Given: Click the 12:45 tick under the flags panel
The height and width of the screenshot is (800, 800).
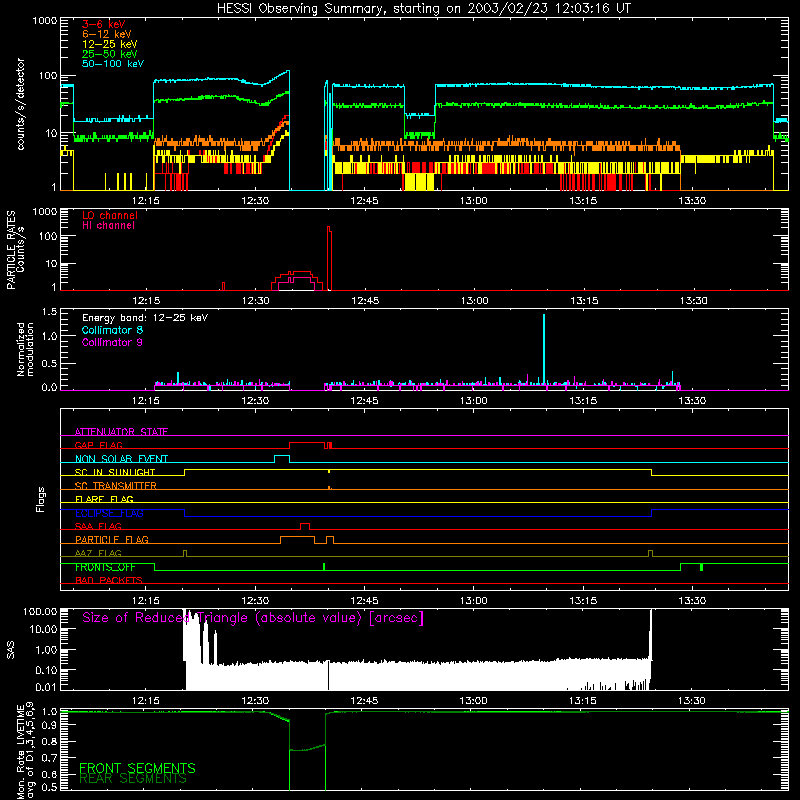Looking at the screenshot, I should click(364, 601).
